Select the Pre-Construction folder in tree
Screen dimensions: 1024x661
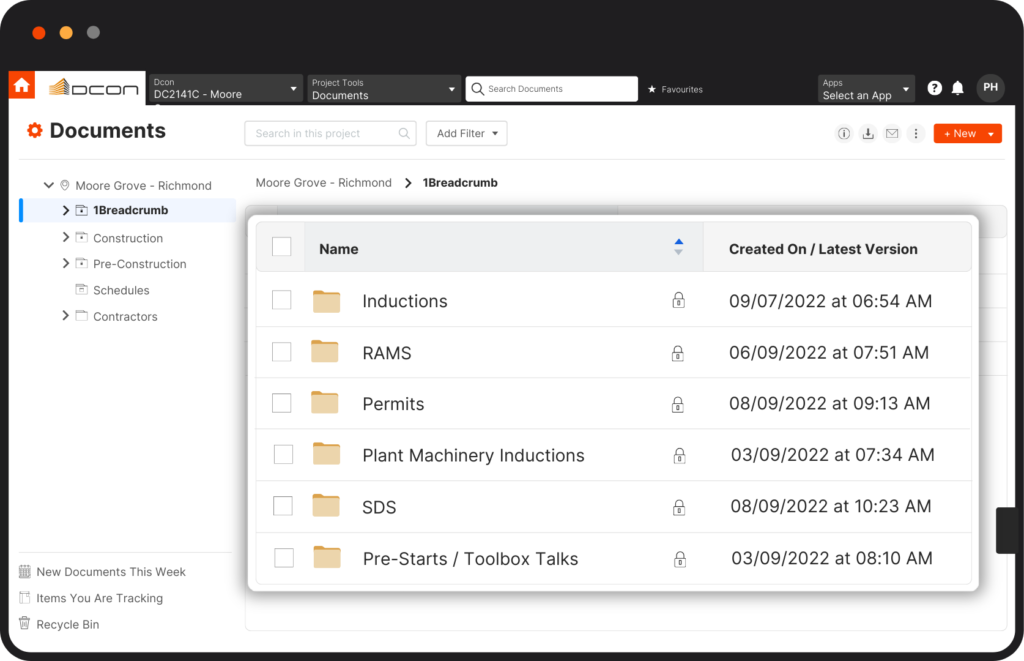(x=140, y=264)
